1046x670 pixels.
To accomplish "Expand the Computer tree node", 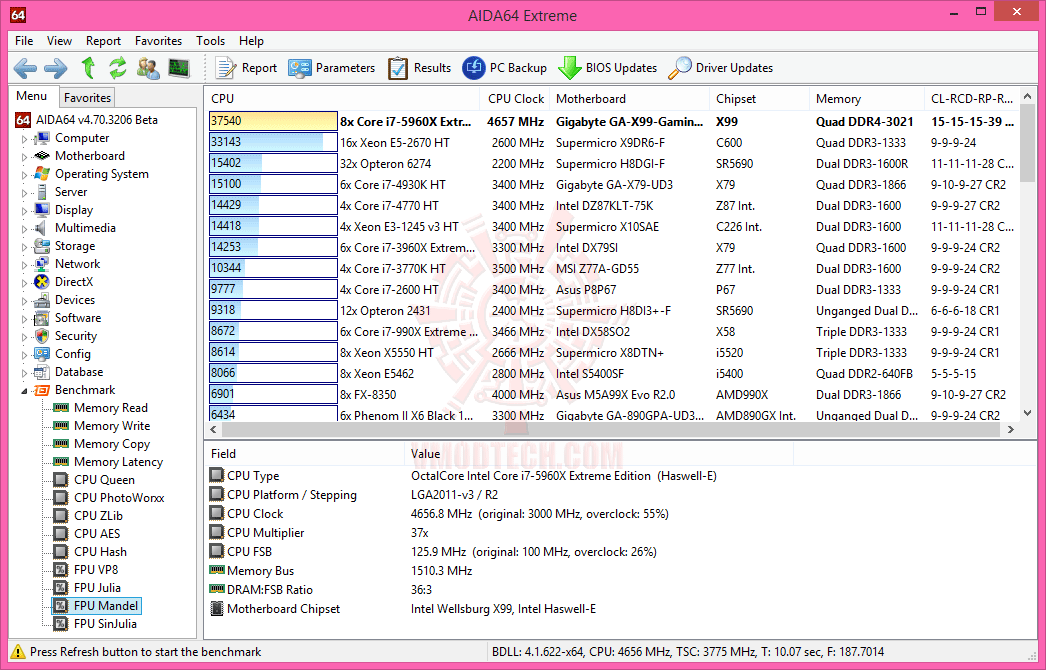I will 25,139.
